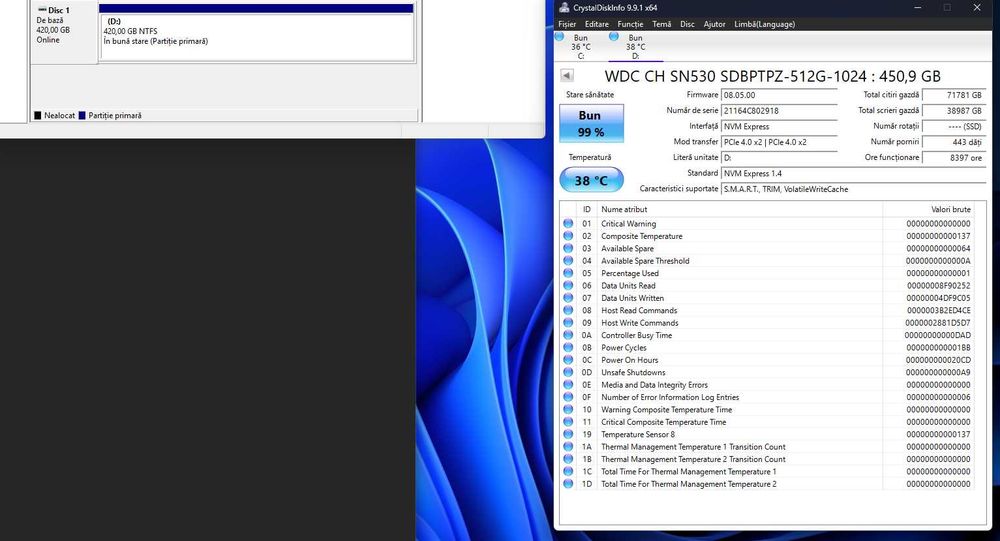Click the ID column header
Screen dimensions: 1000x541
tap(586, 209)
